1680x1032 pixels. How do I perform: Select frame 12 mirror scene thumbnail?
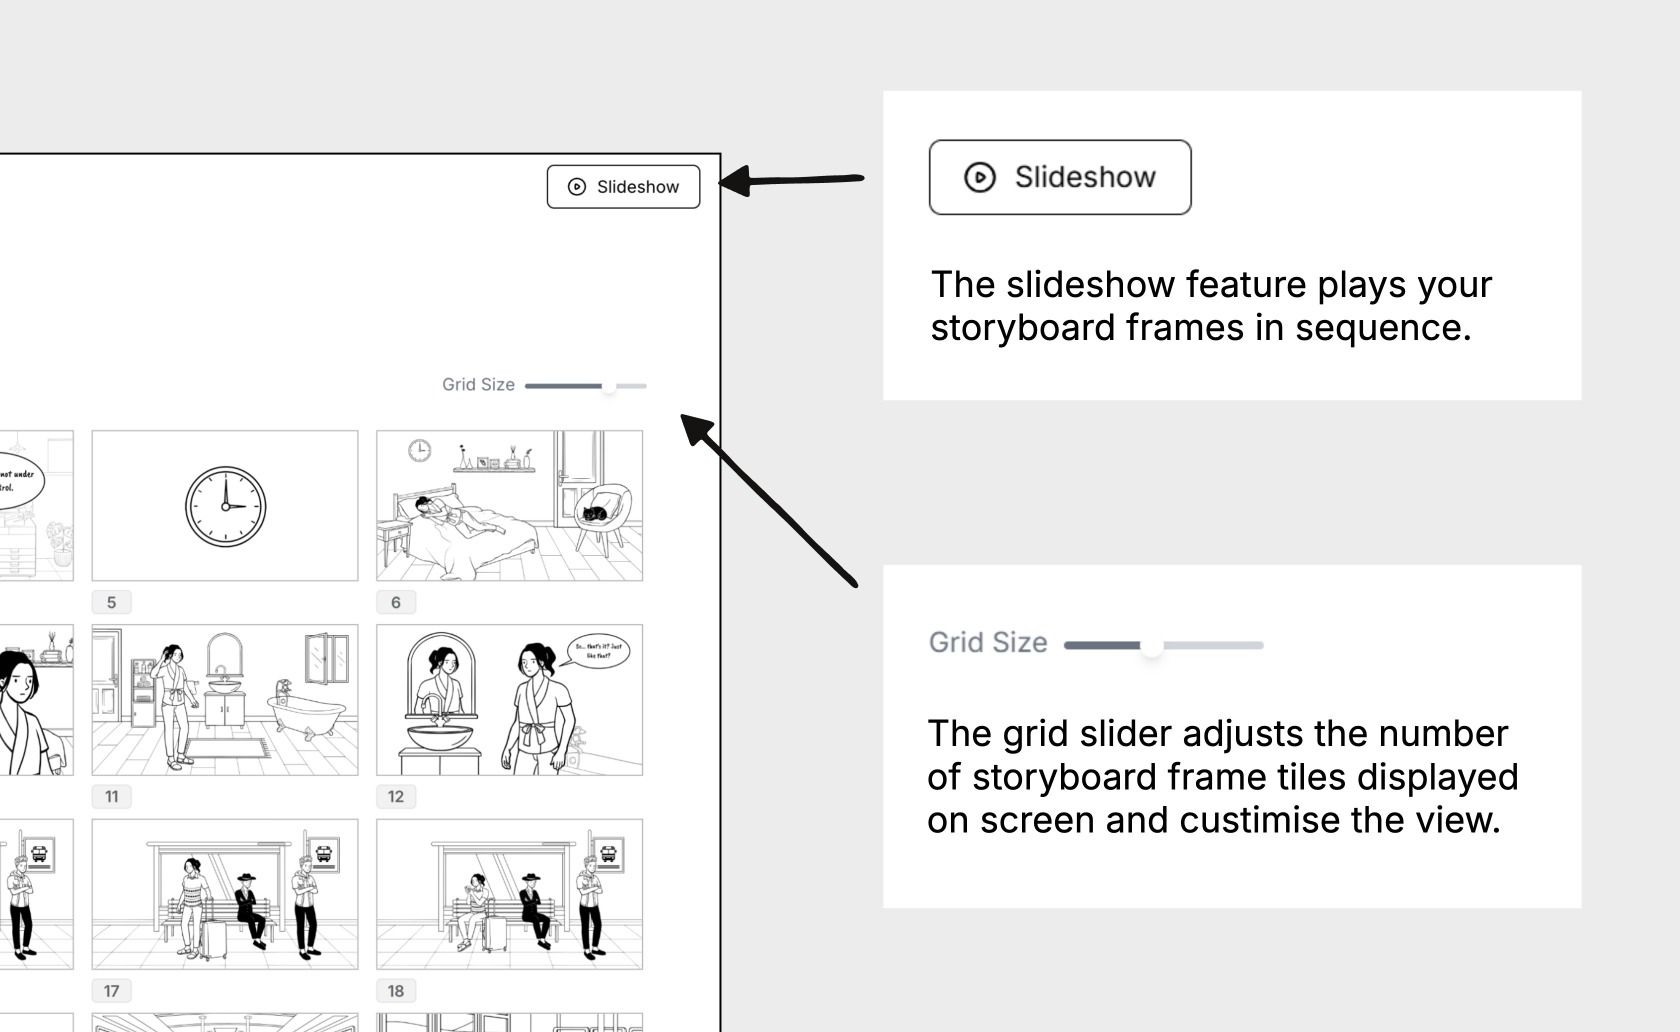point(509,700)
